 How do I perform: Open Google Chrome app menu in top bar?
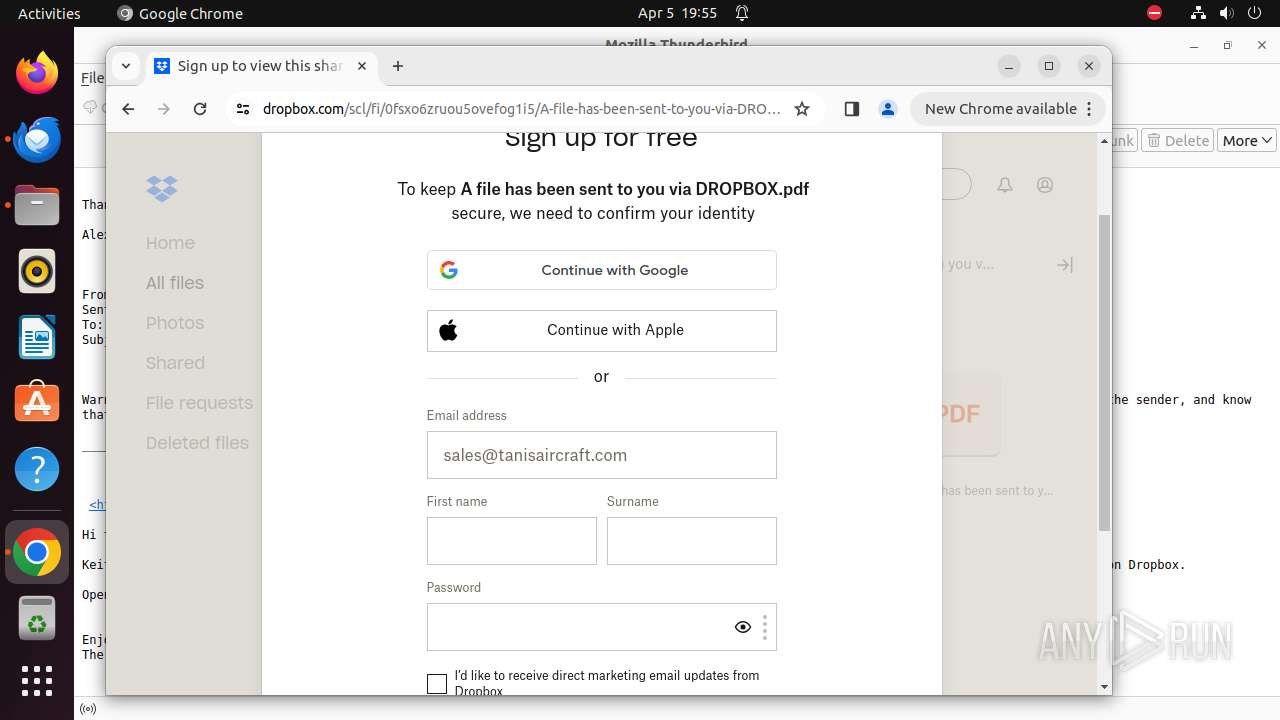[180, 13]
